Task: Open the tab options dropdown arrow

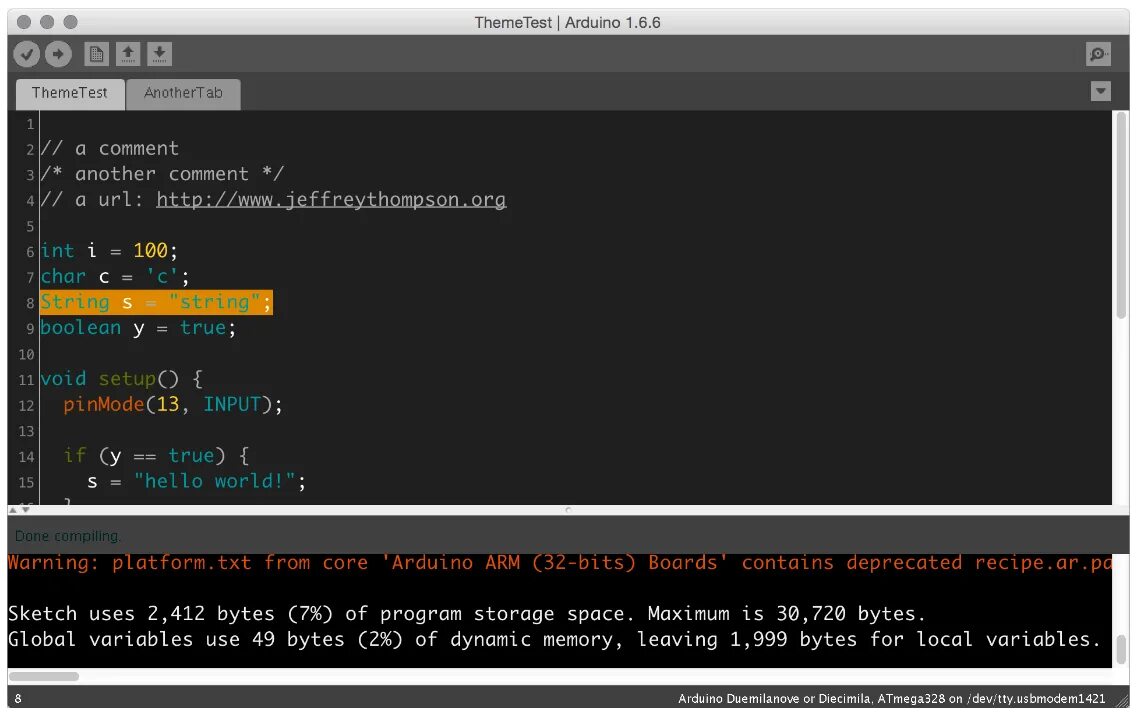Action: (x=1101, y=91)
